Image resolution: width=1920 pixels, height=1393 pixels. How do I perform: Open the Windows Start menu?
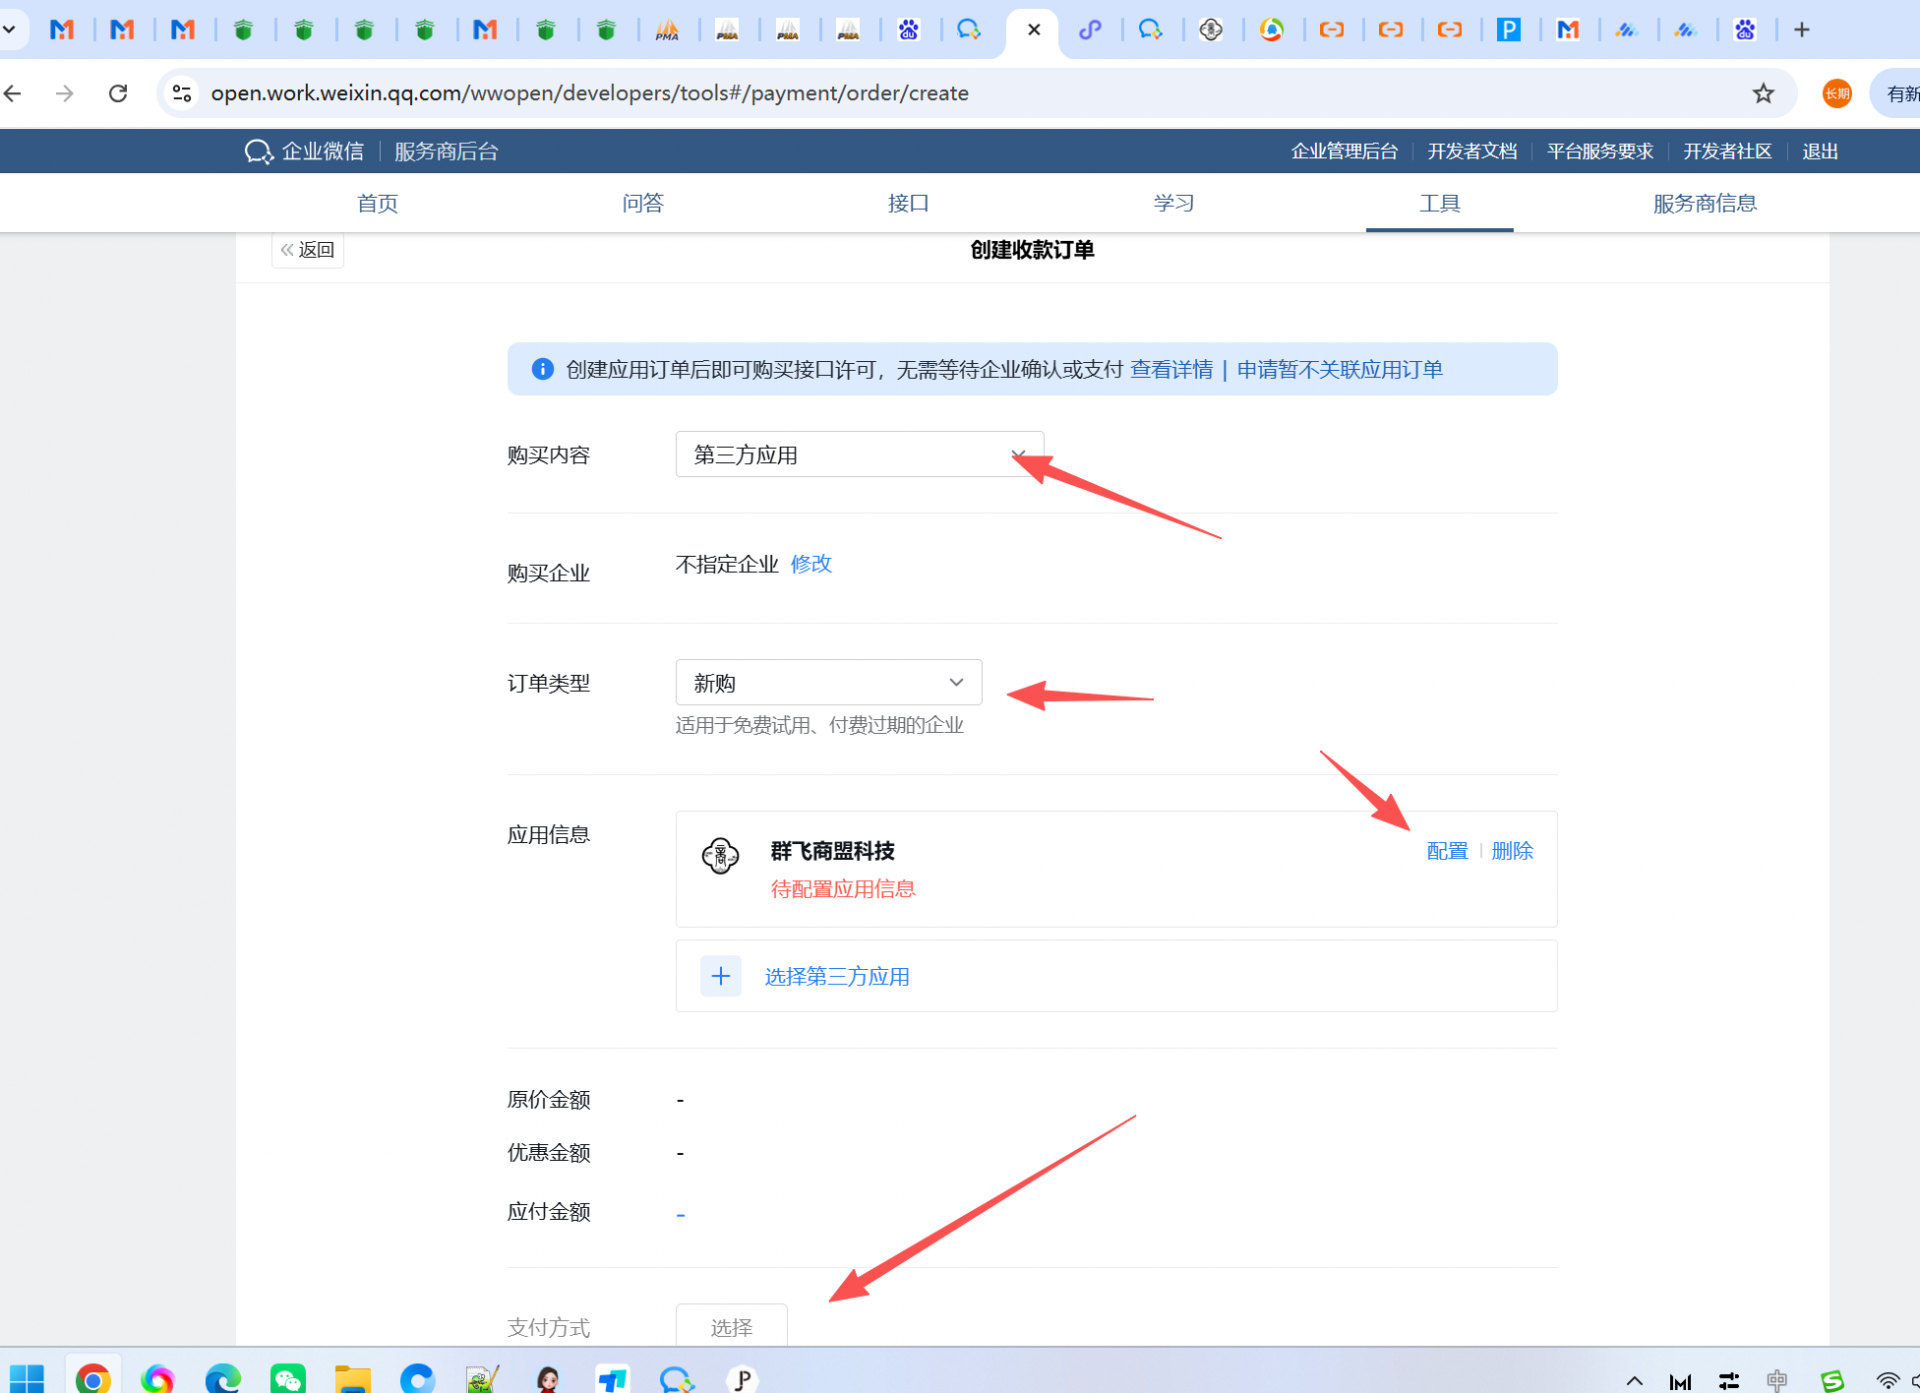[27, 1379]
